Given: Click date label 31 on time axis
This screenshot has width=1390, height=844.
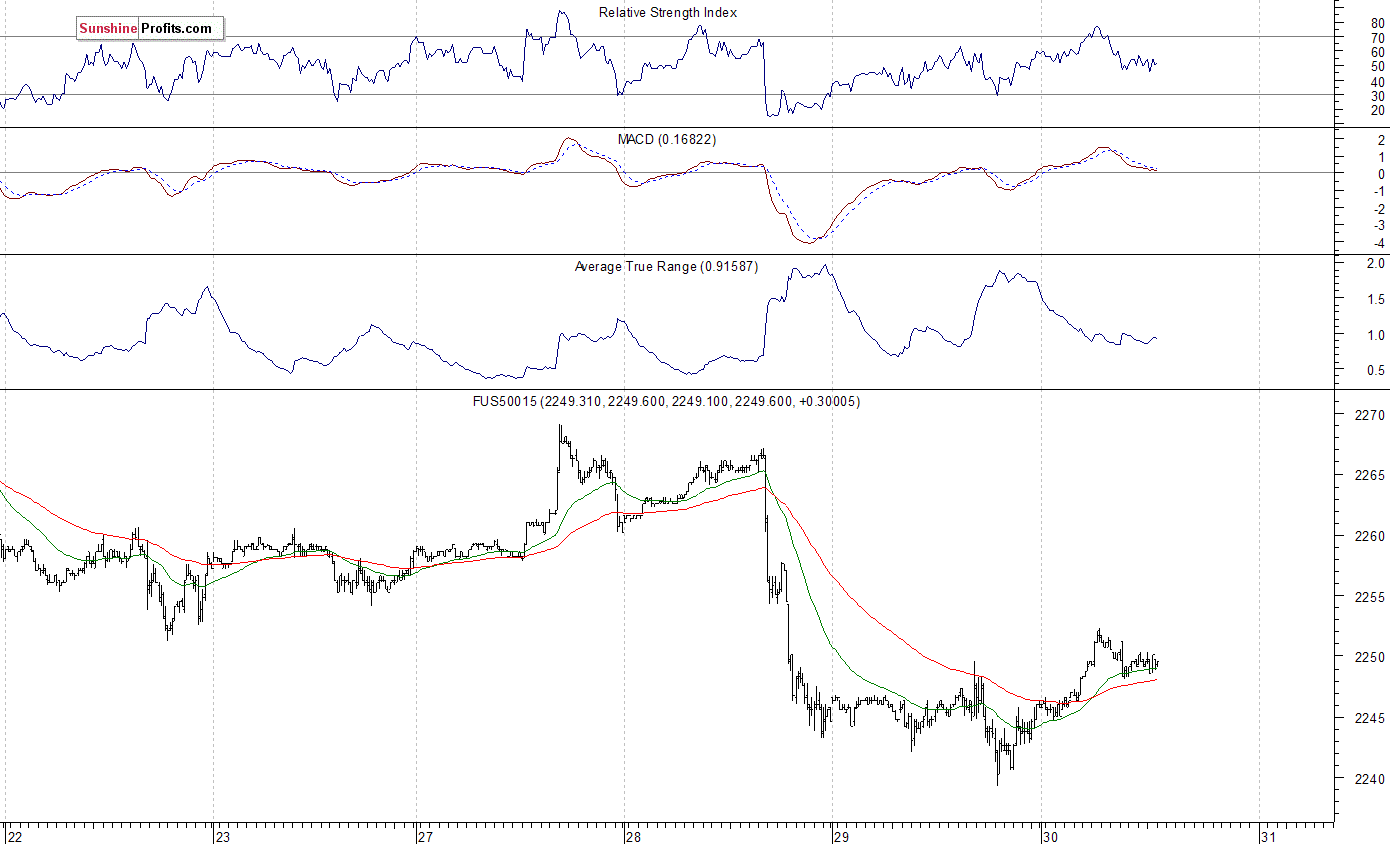Looking at the screenshot, I should click(1269, 836).
